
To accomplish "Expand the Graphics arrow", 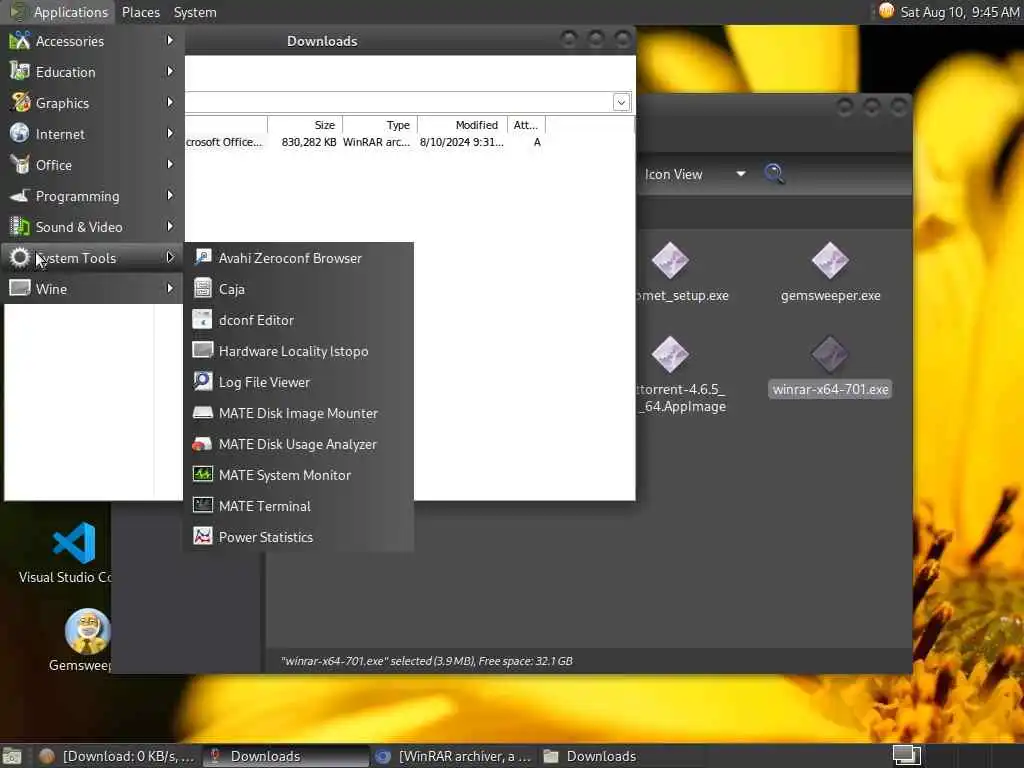I will (170, 103).
